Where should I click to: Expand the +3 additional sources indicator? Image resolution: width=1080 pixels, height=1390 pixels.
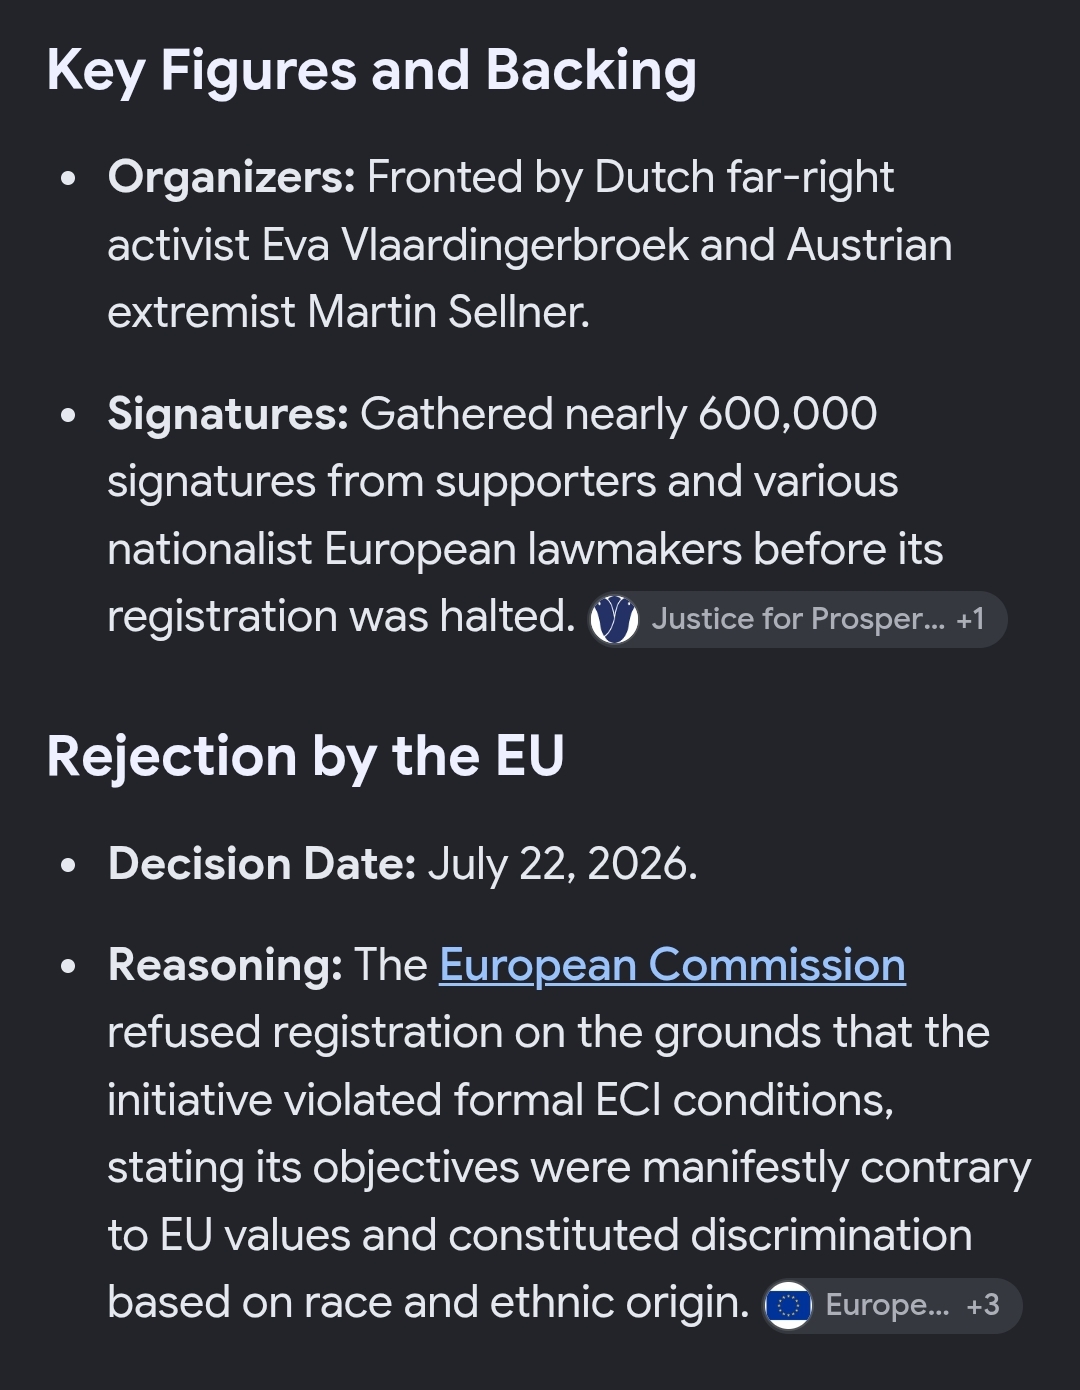pos(983,1305)
